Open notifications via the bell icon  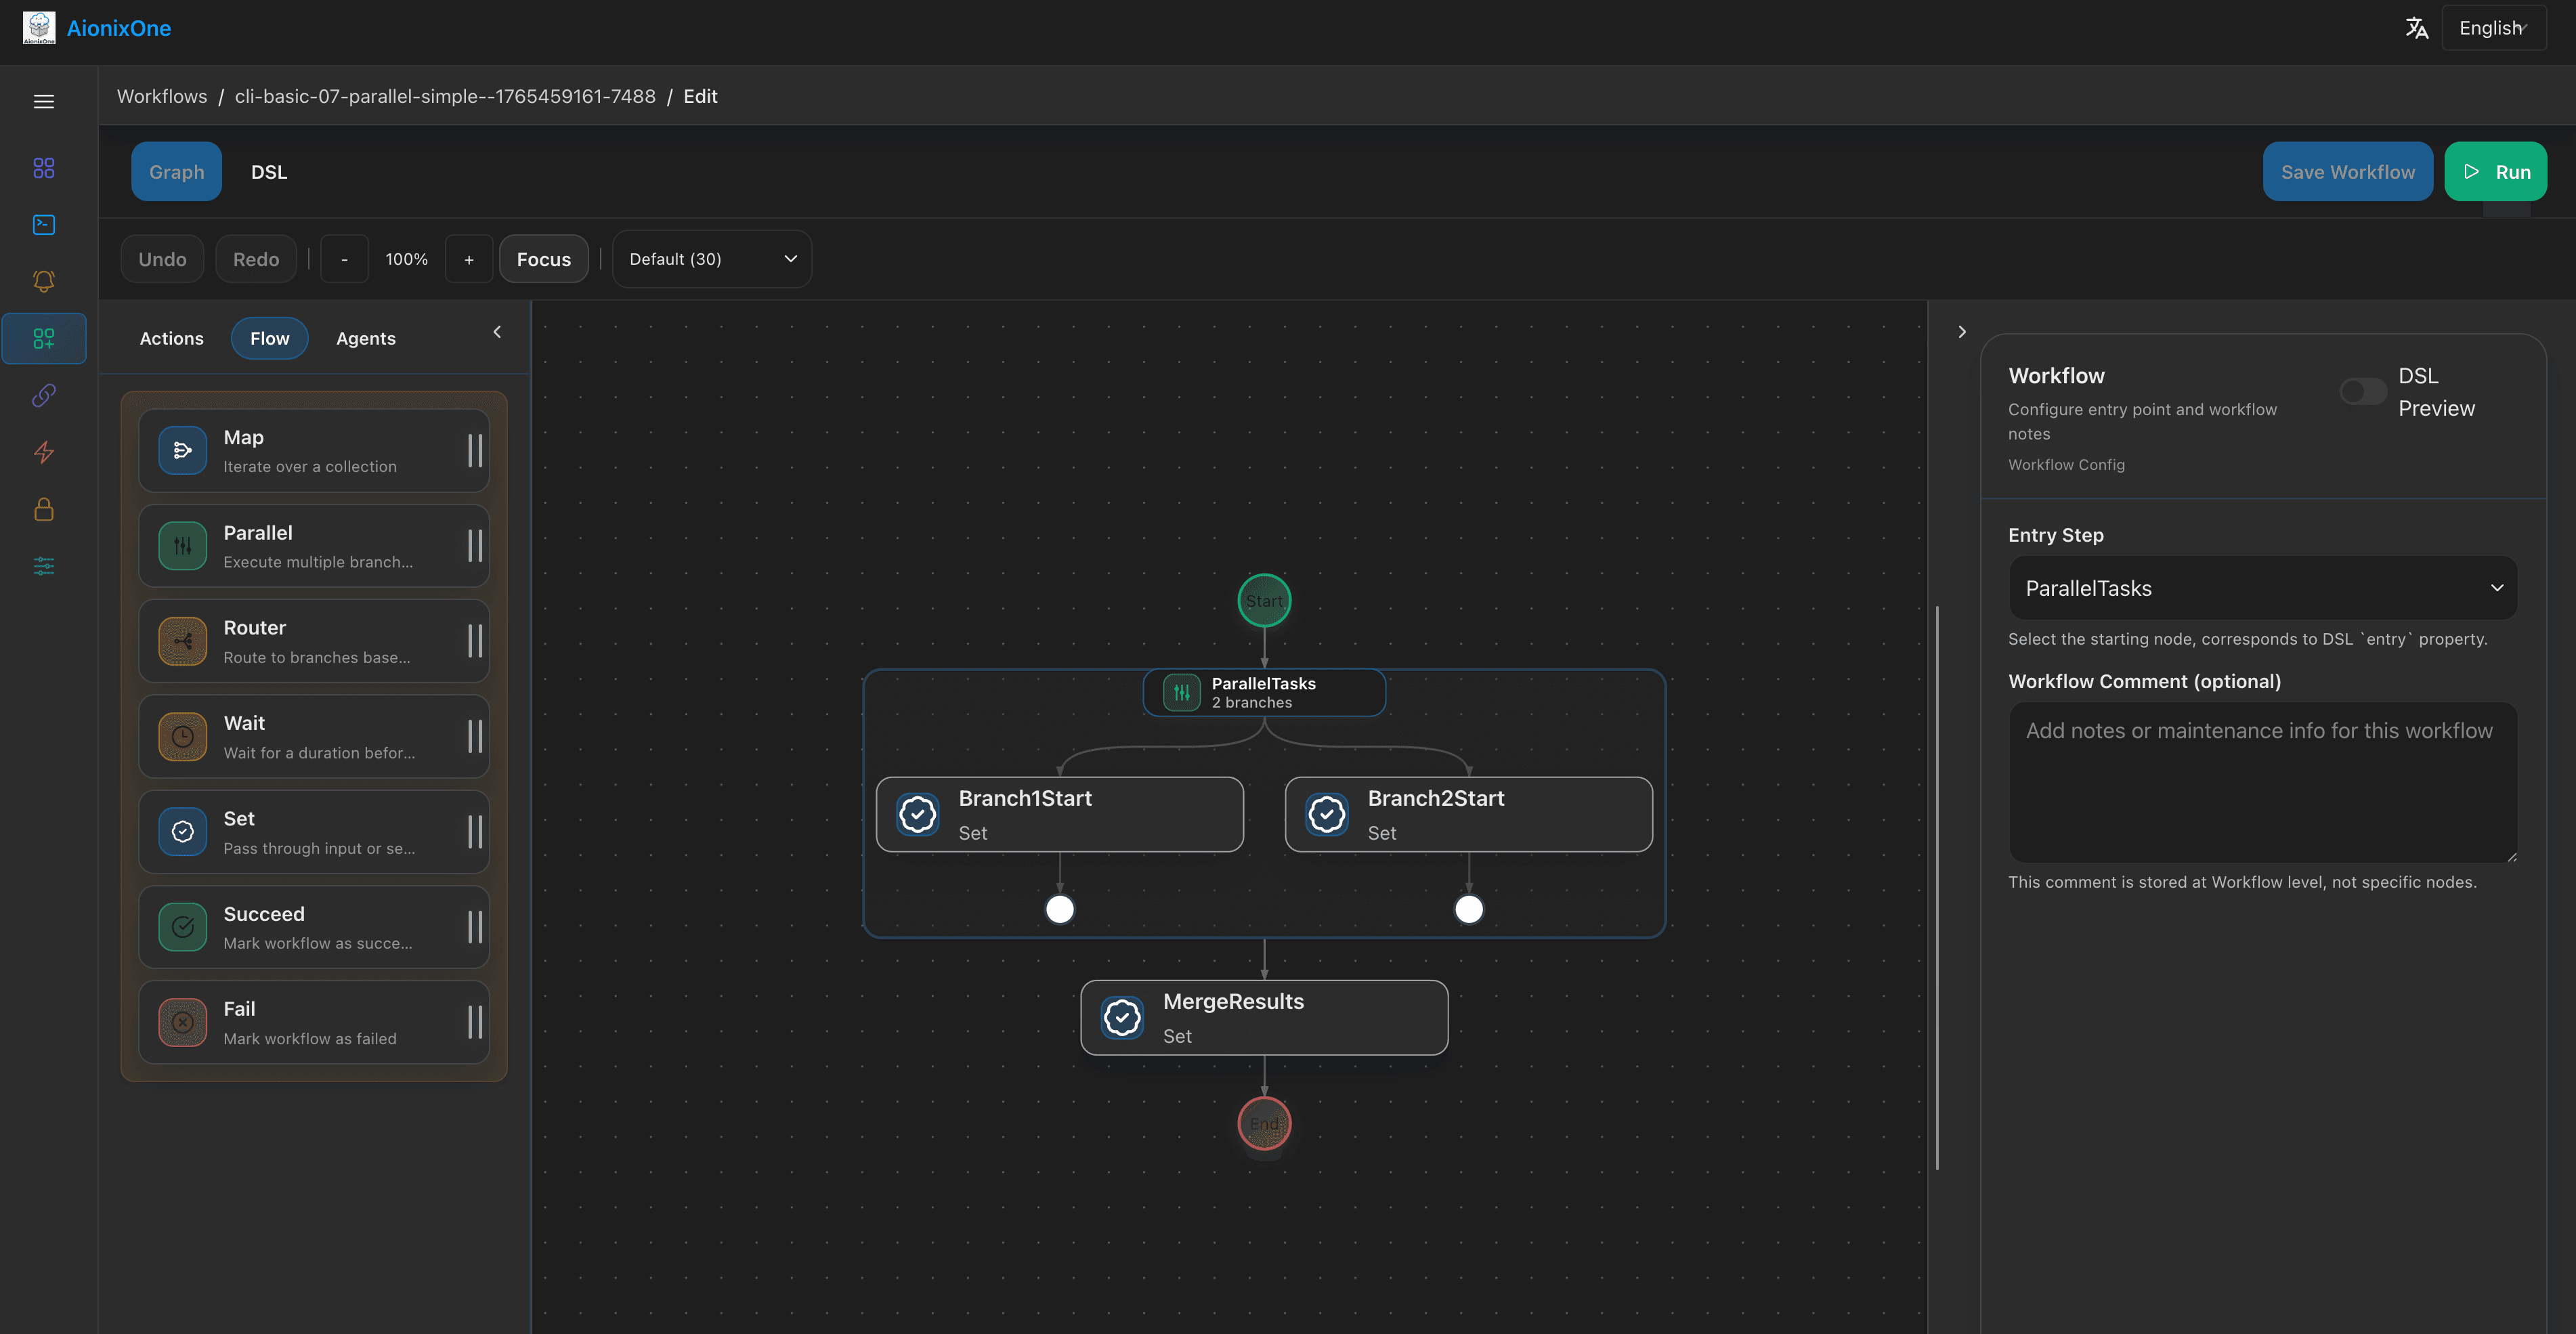[x=43, y=281]
